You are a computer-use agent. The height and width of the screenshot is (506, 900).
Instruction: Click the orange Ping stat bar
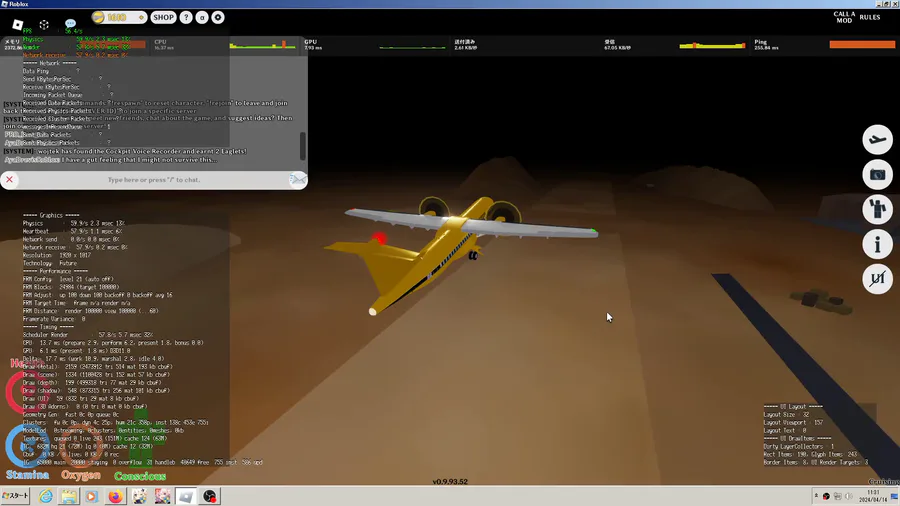[x=862, y=44]
